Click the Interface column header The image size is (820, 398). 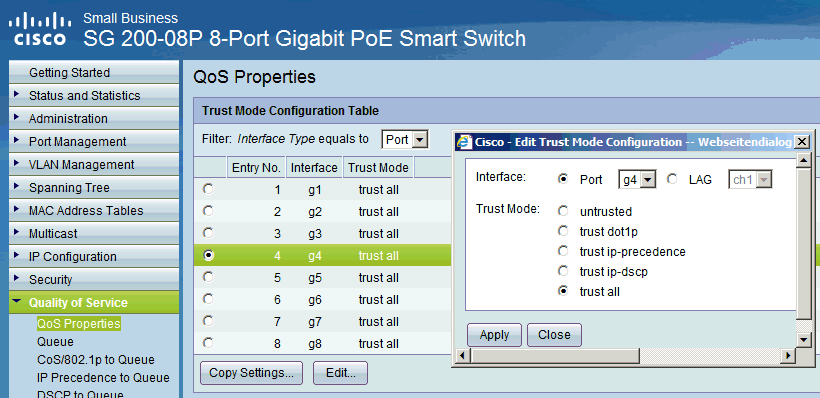tap(314, 168)
